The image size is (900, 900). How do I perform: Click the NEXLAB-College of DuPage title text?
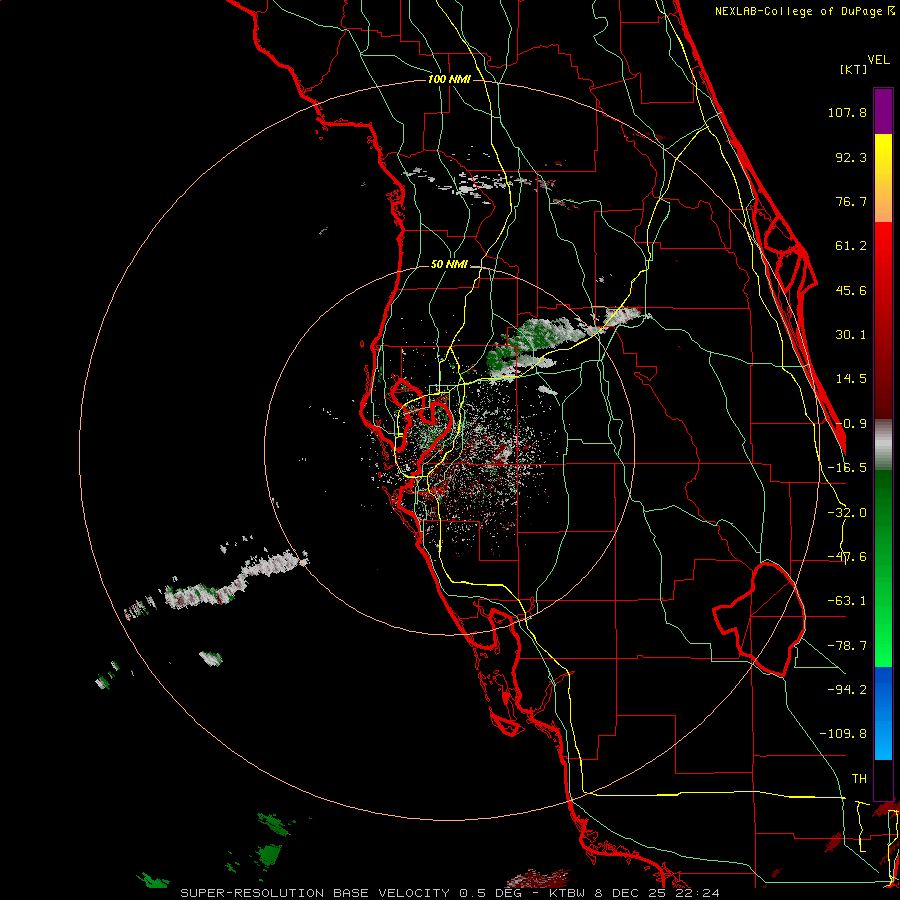(x=800, y=11)
